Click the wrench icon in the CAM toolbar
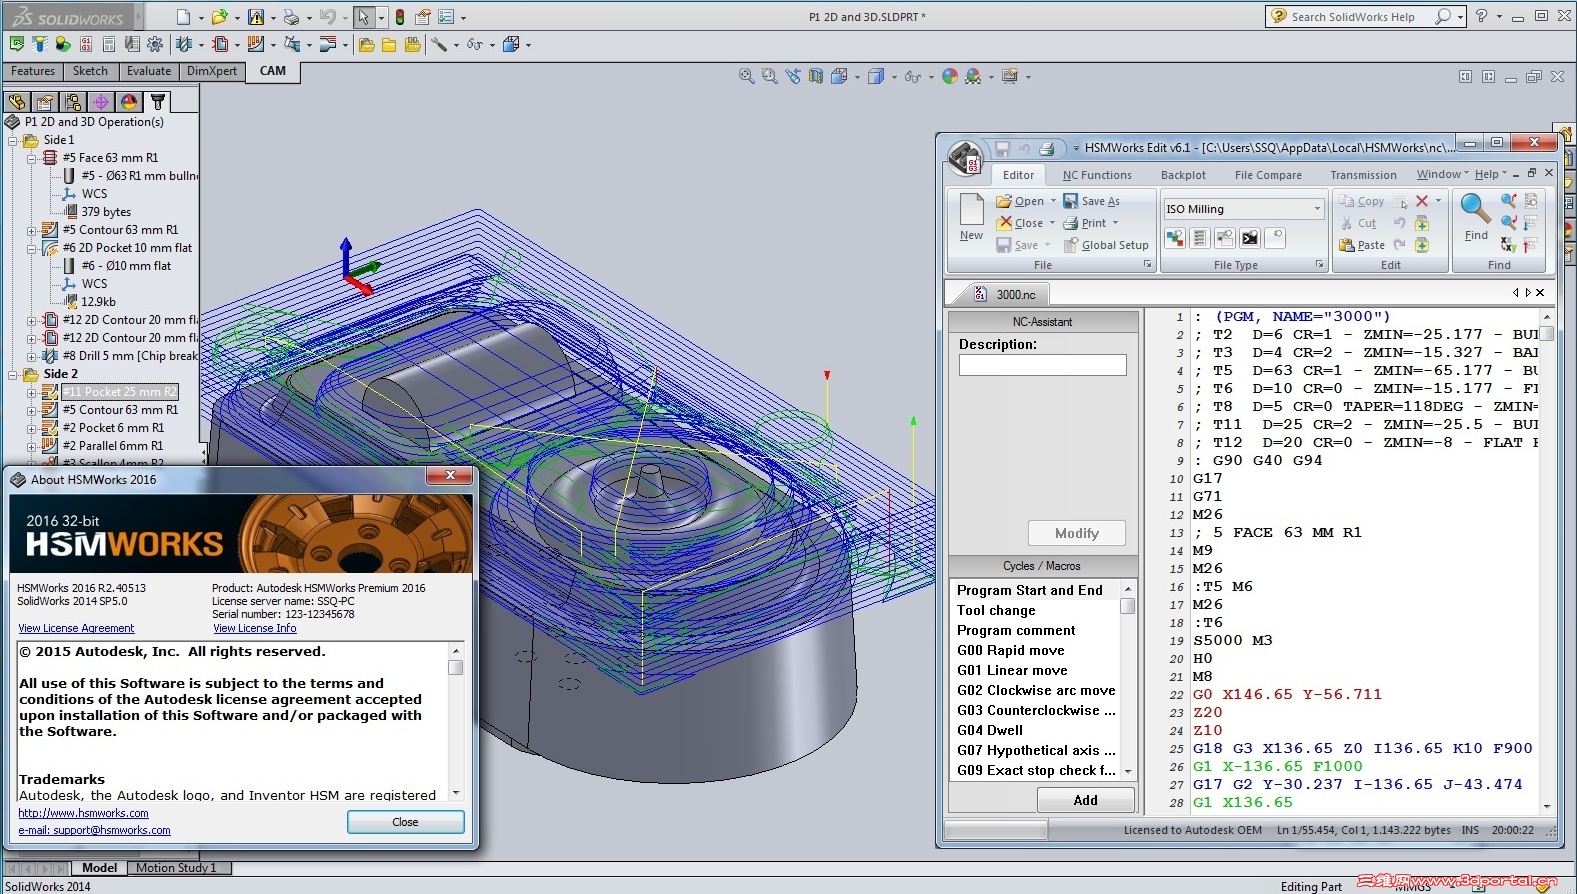The image size is (1577, 894). (x=439, y=44)
